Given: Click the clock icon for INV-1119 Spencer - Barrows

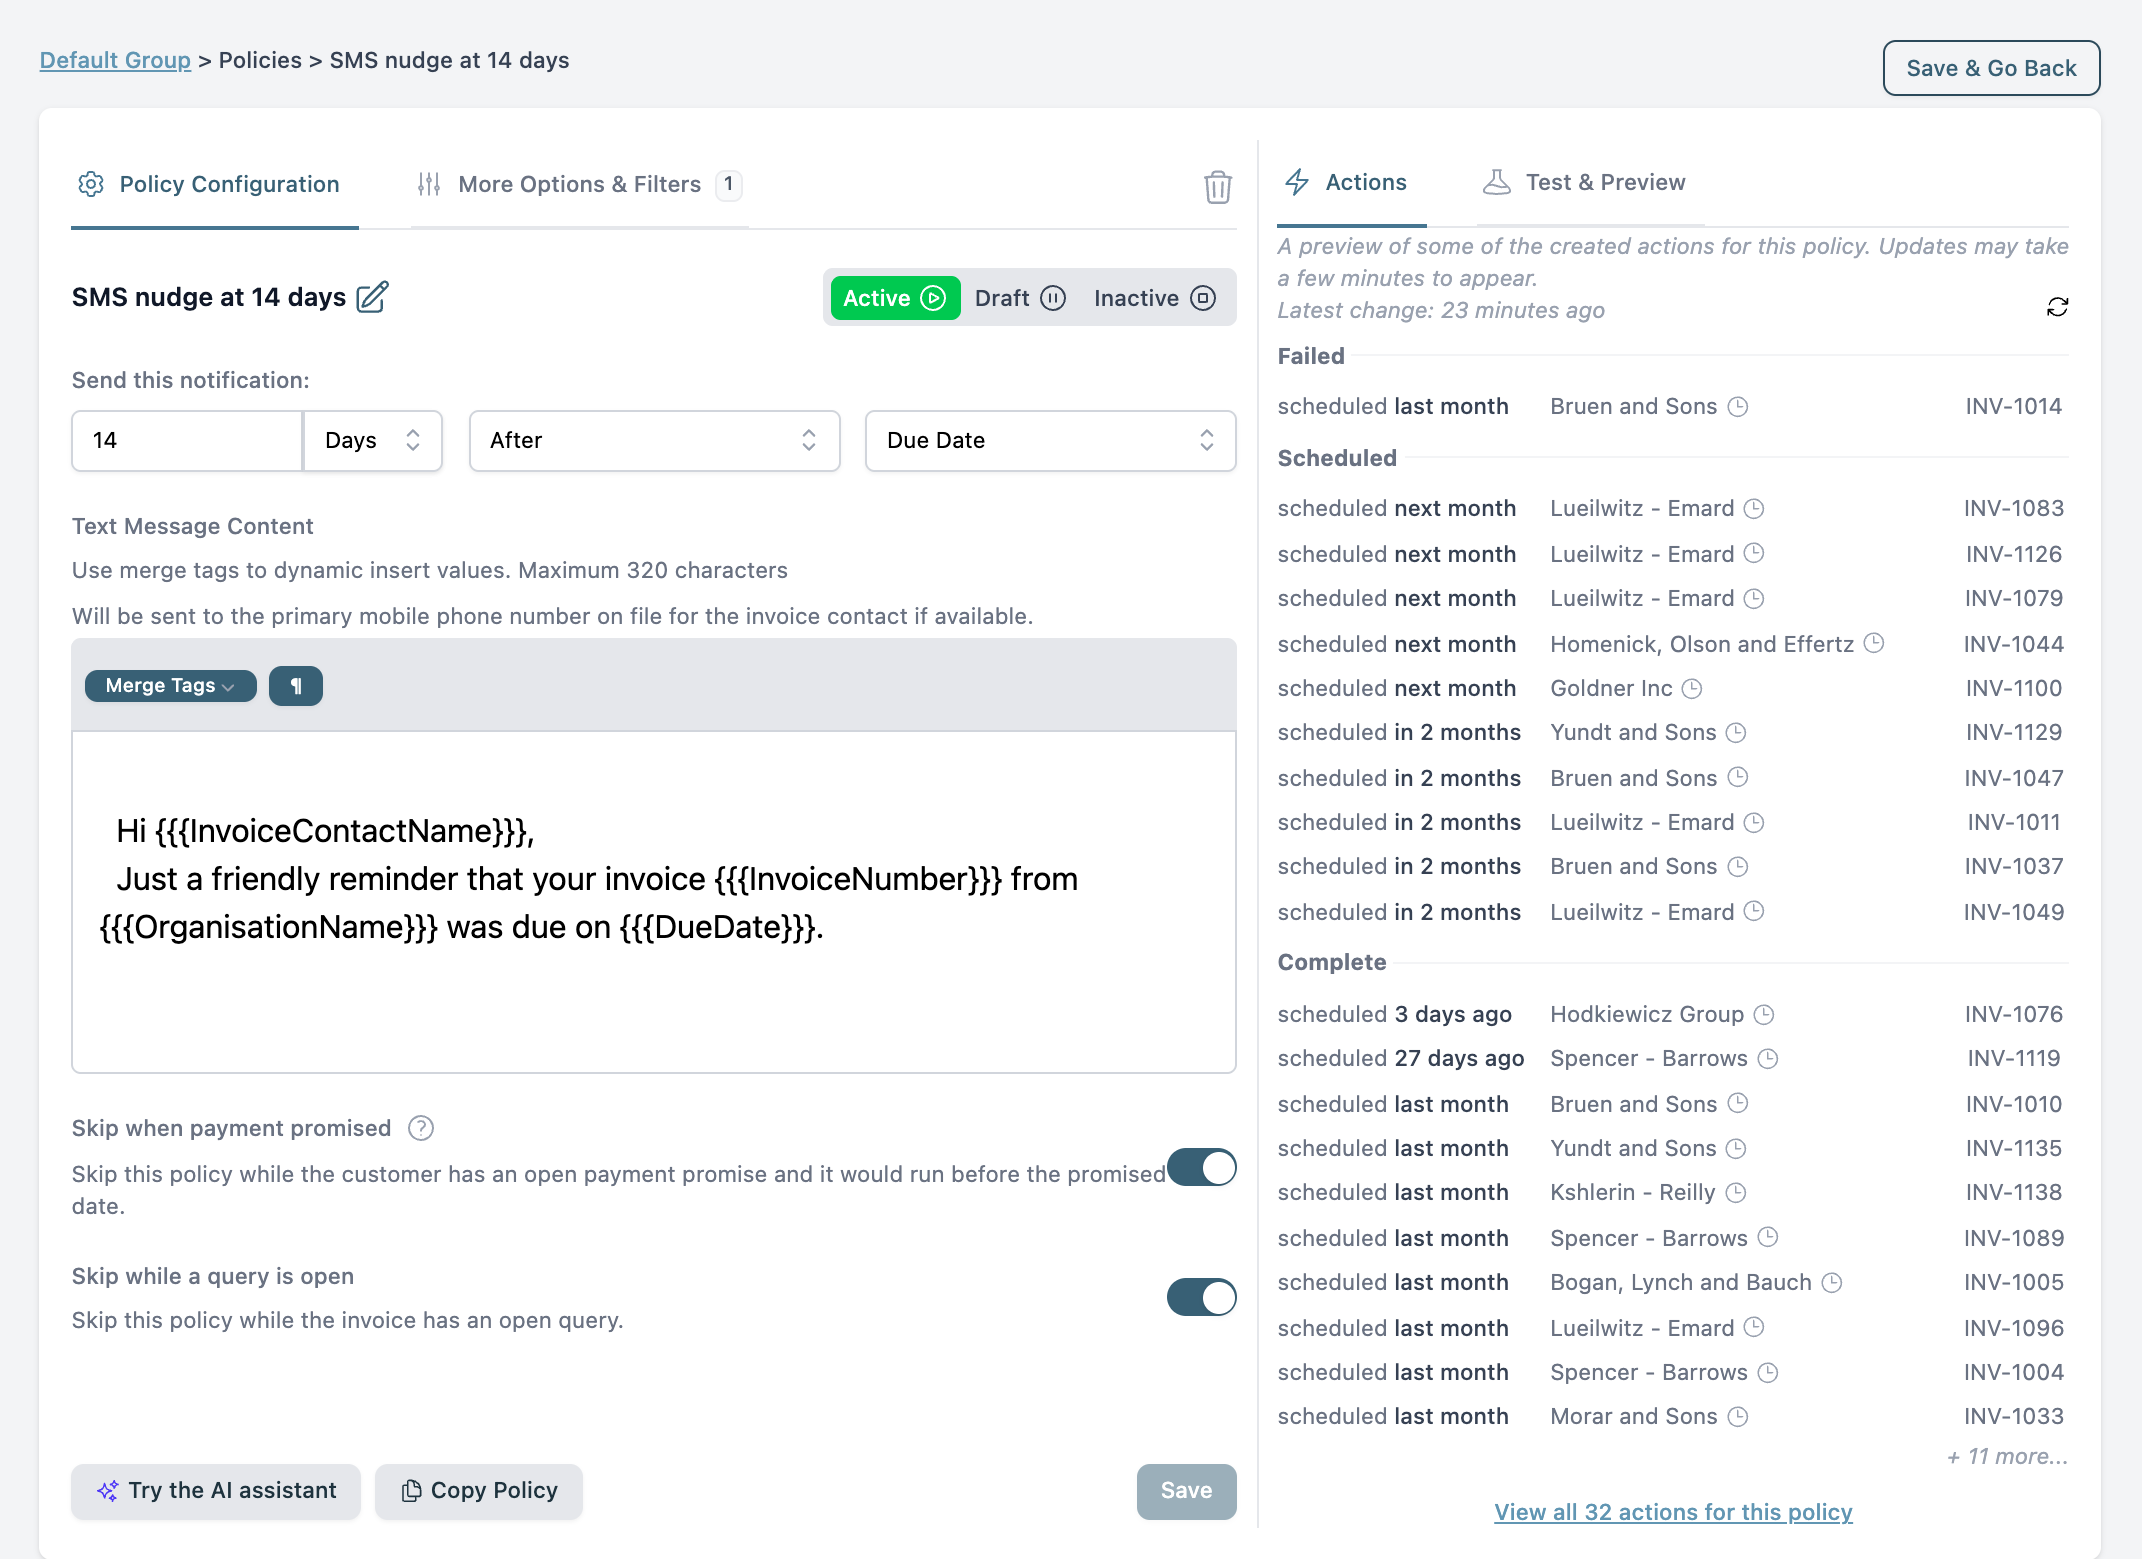Looking at the screenshot, I should (1768, 1059).
